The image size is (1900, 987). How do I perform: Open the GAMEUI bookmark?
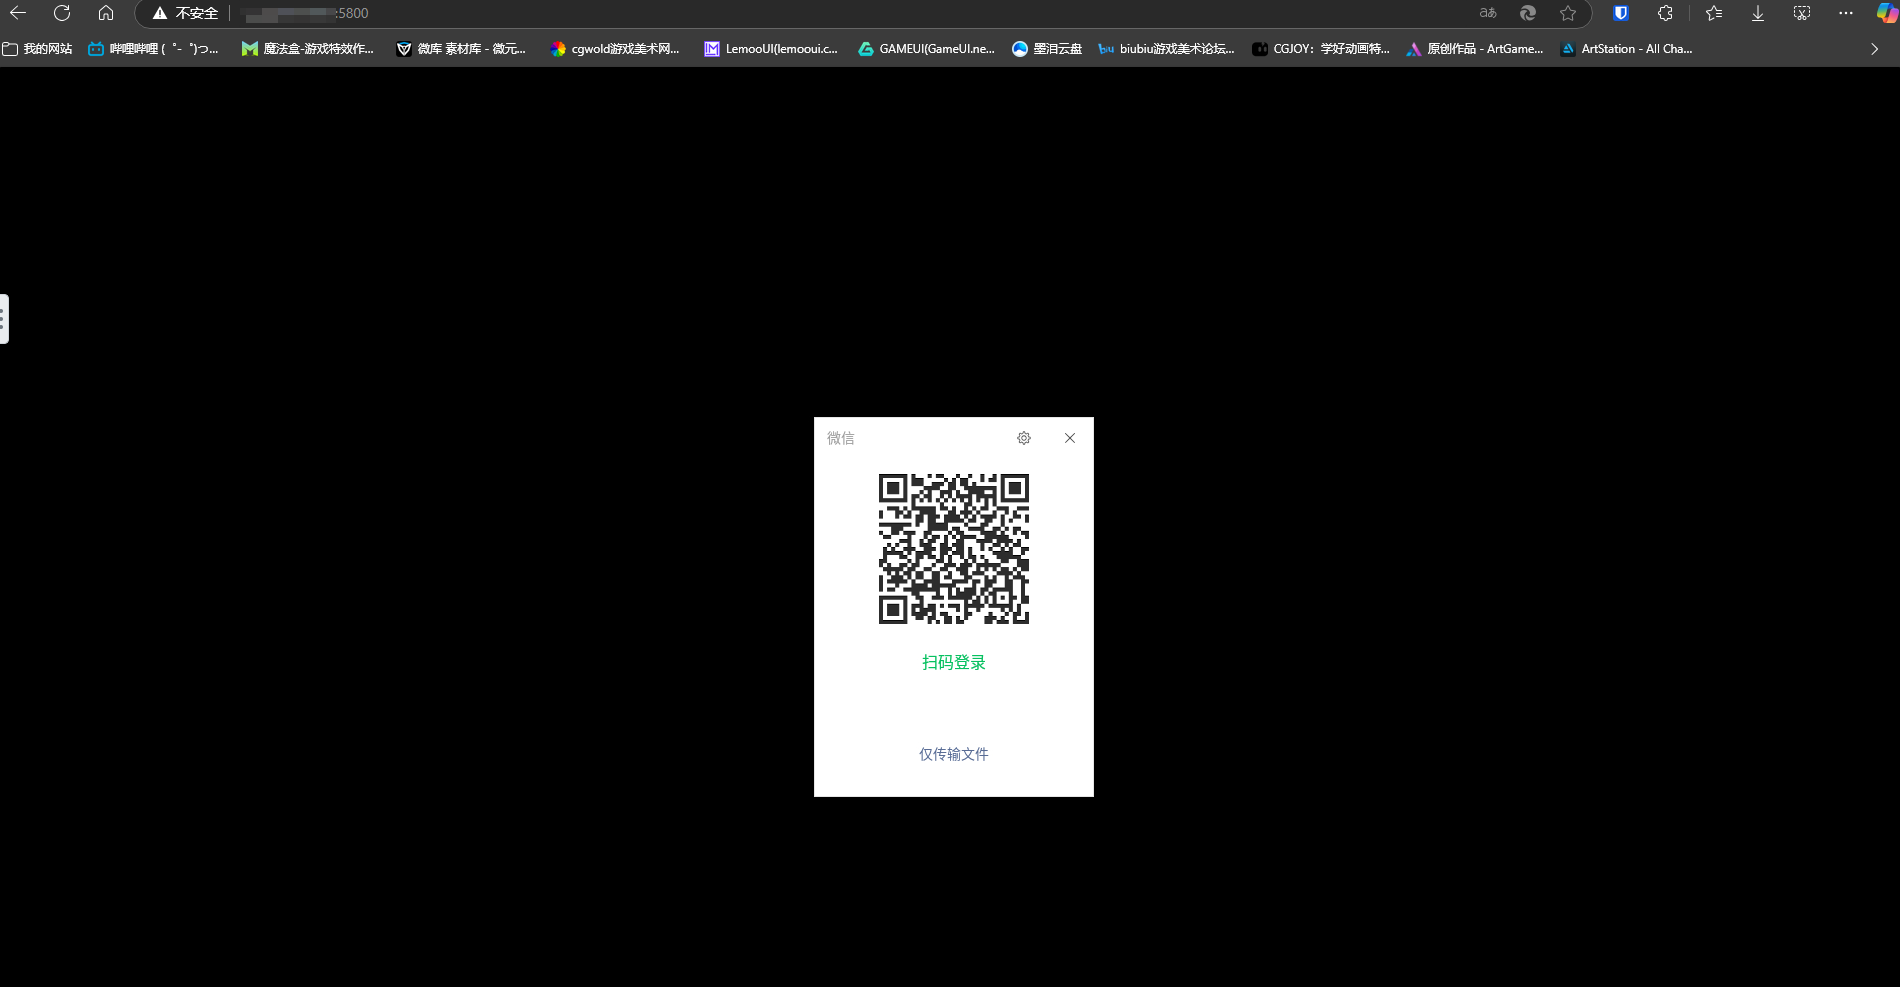point(926,49)
